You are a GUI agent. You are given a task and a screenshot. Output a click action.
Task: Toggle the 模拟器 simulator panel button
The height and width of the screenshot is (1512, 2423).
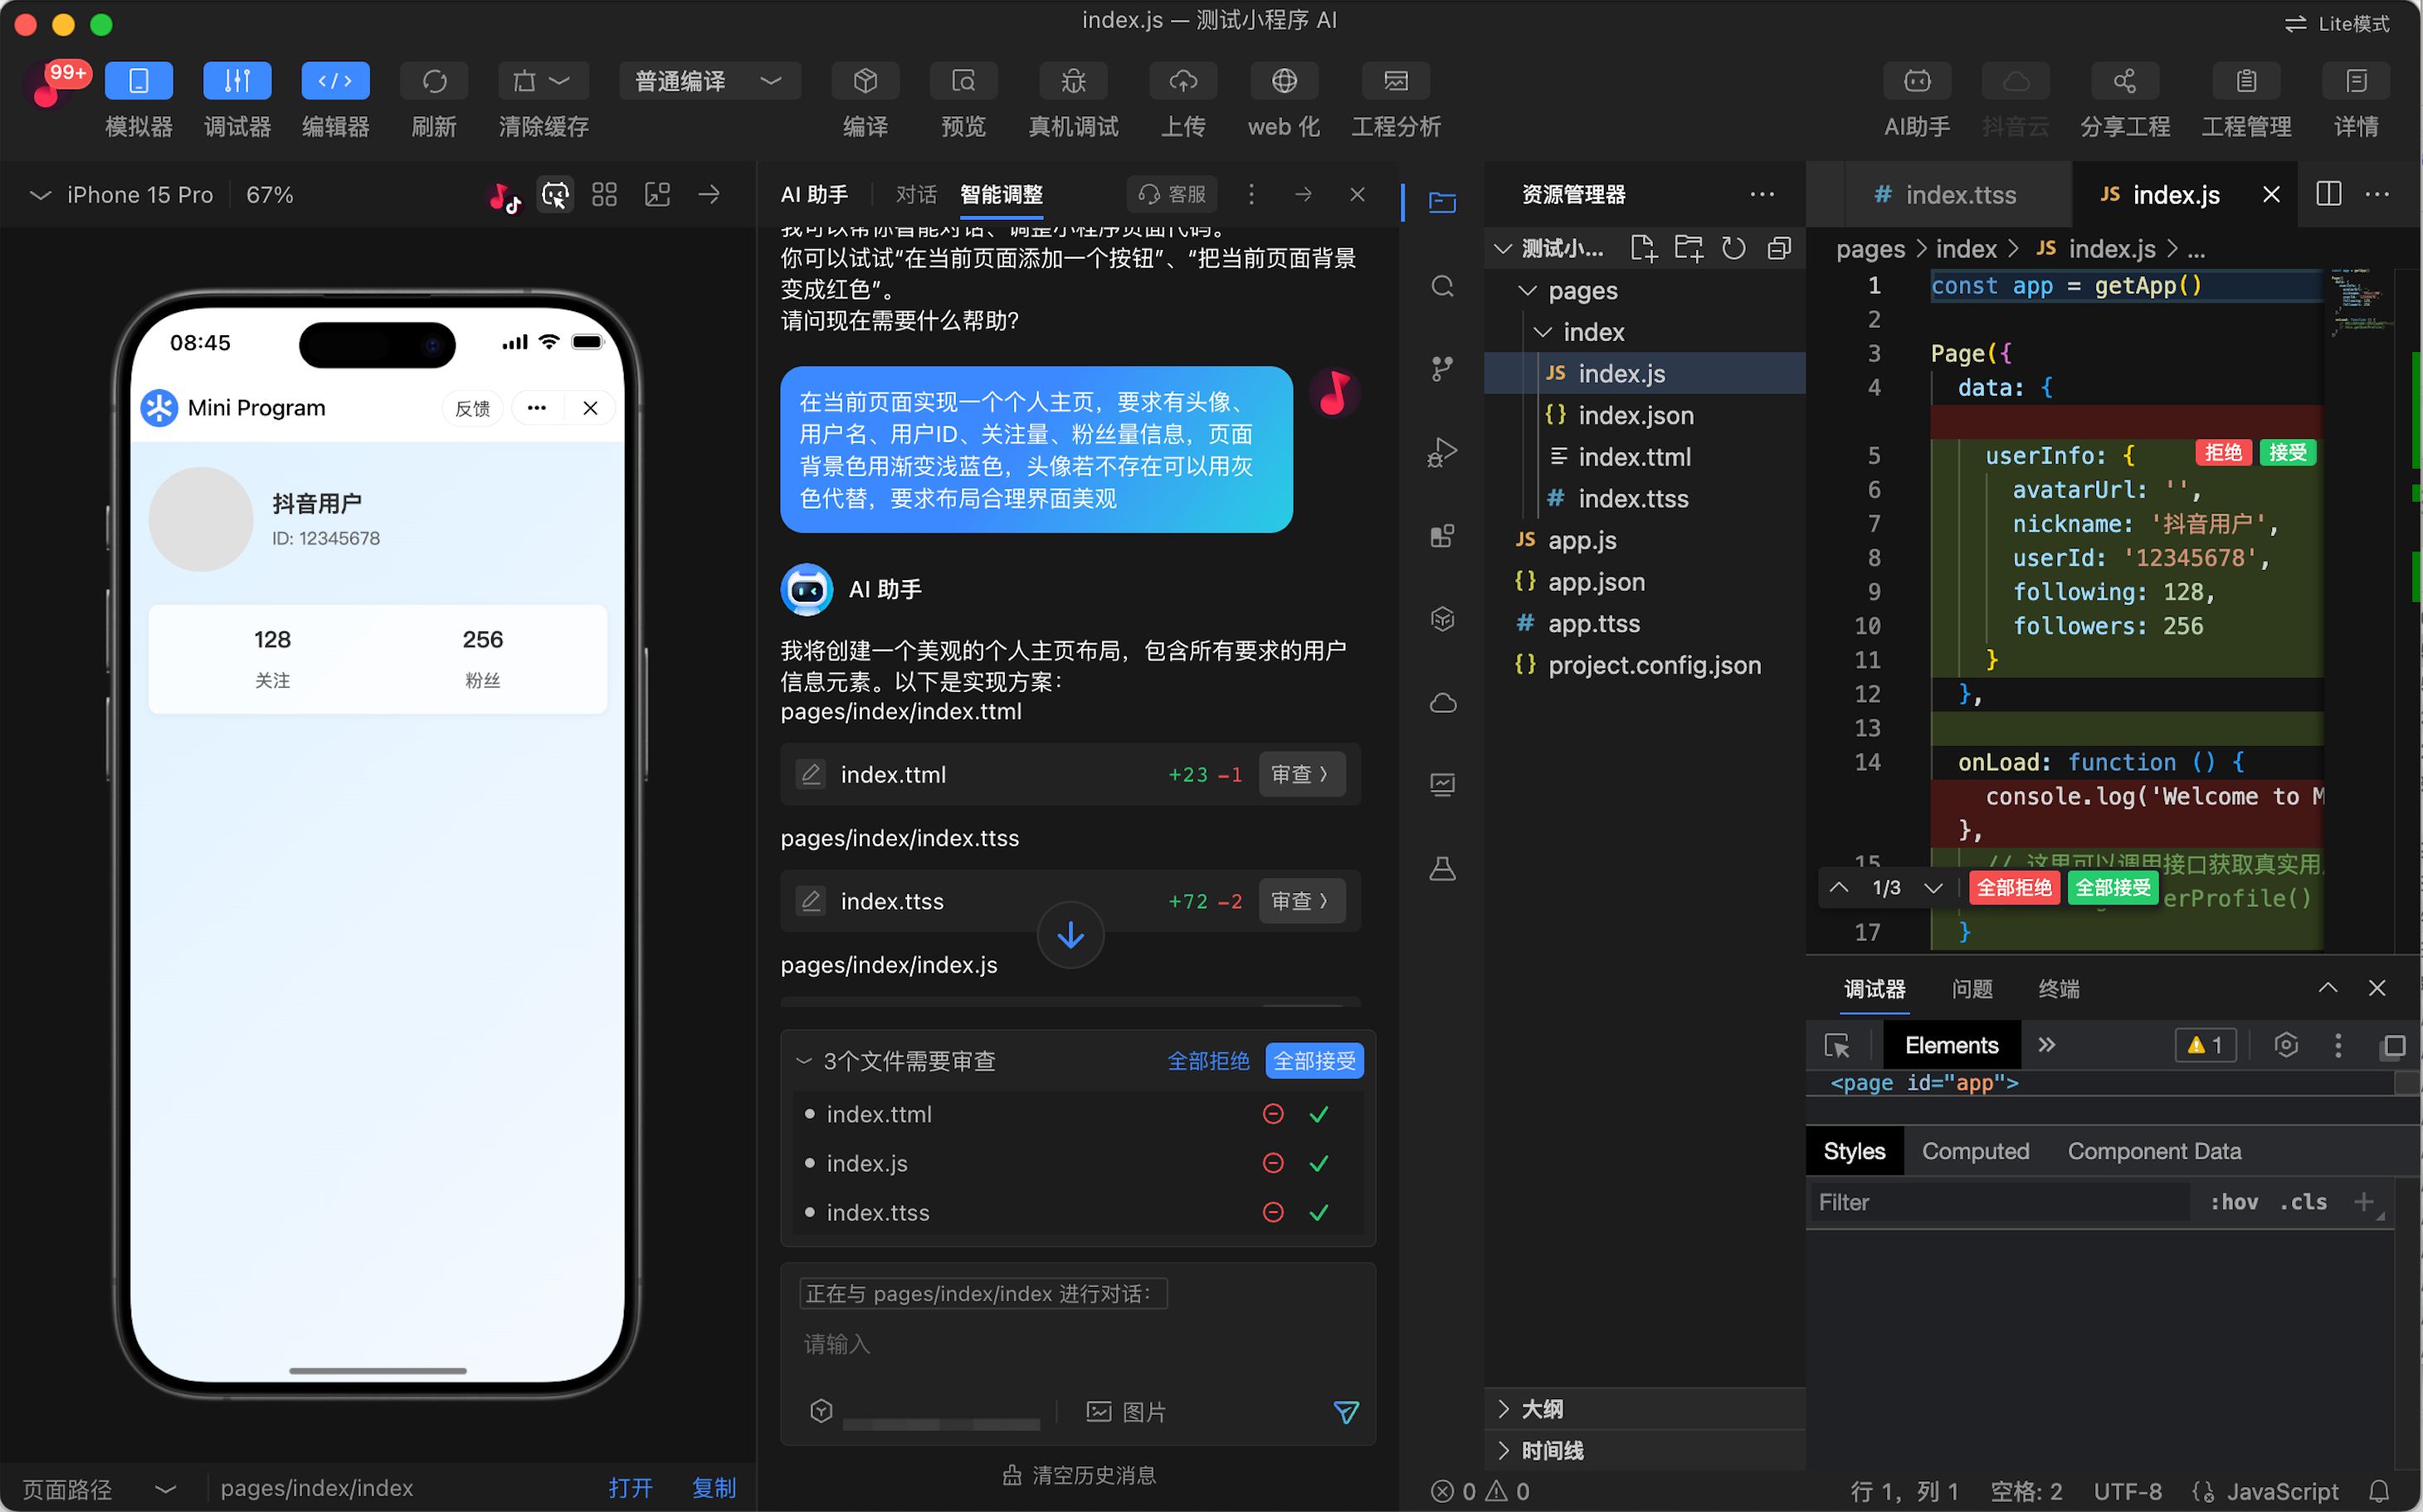pyautogui.click(x=138, y=81)
